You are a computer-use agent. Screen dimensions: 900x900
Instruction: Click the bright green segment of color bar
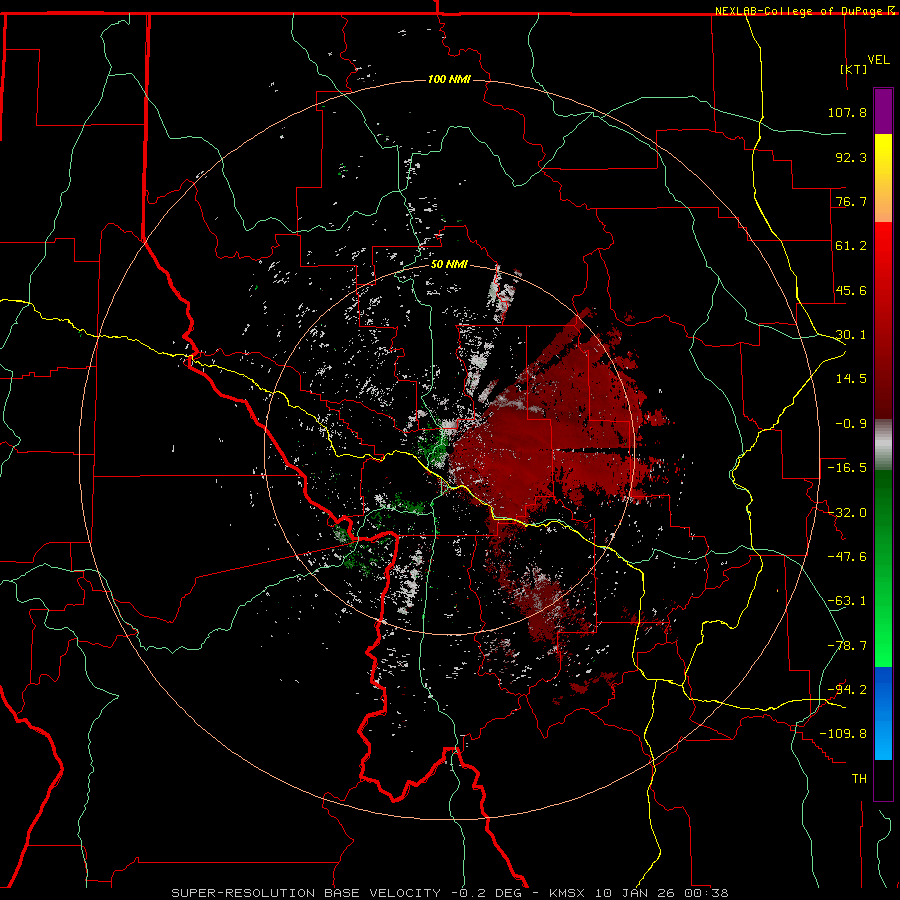[883, 568]
